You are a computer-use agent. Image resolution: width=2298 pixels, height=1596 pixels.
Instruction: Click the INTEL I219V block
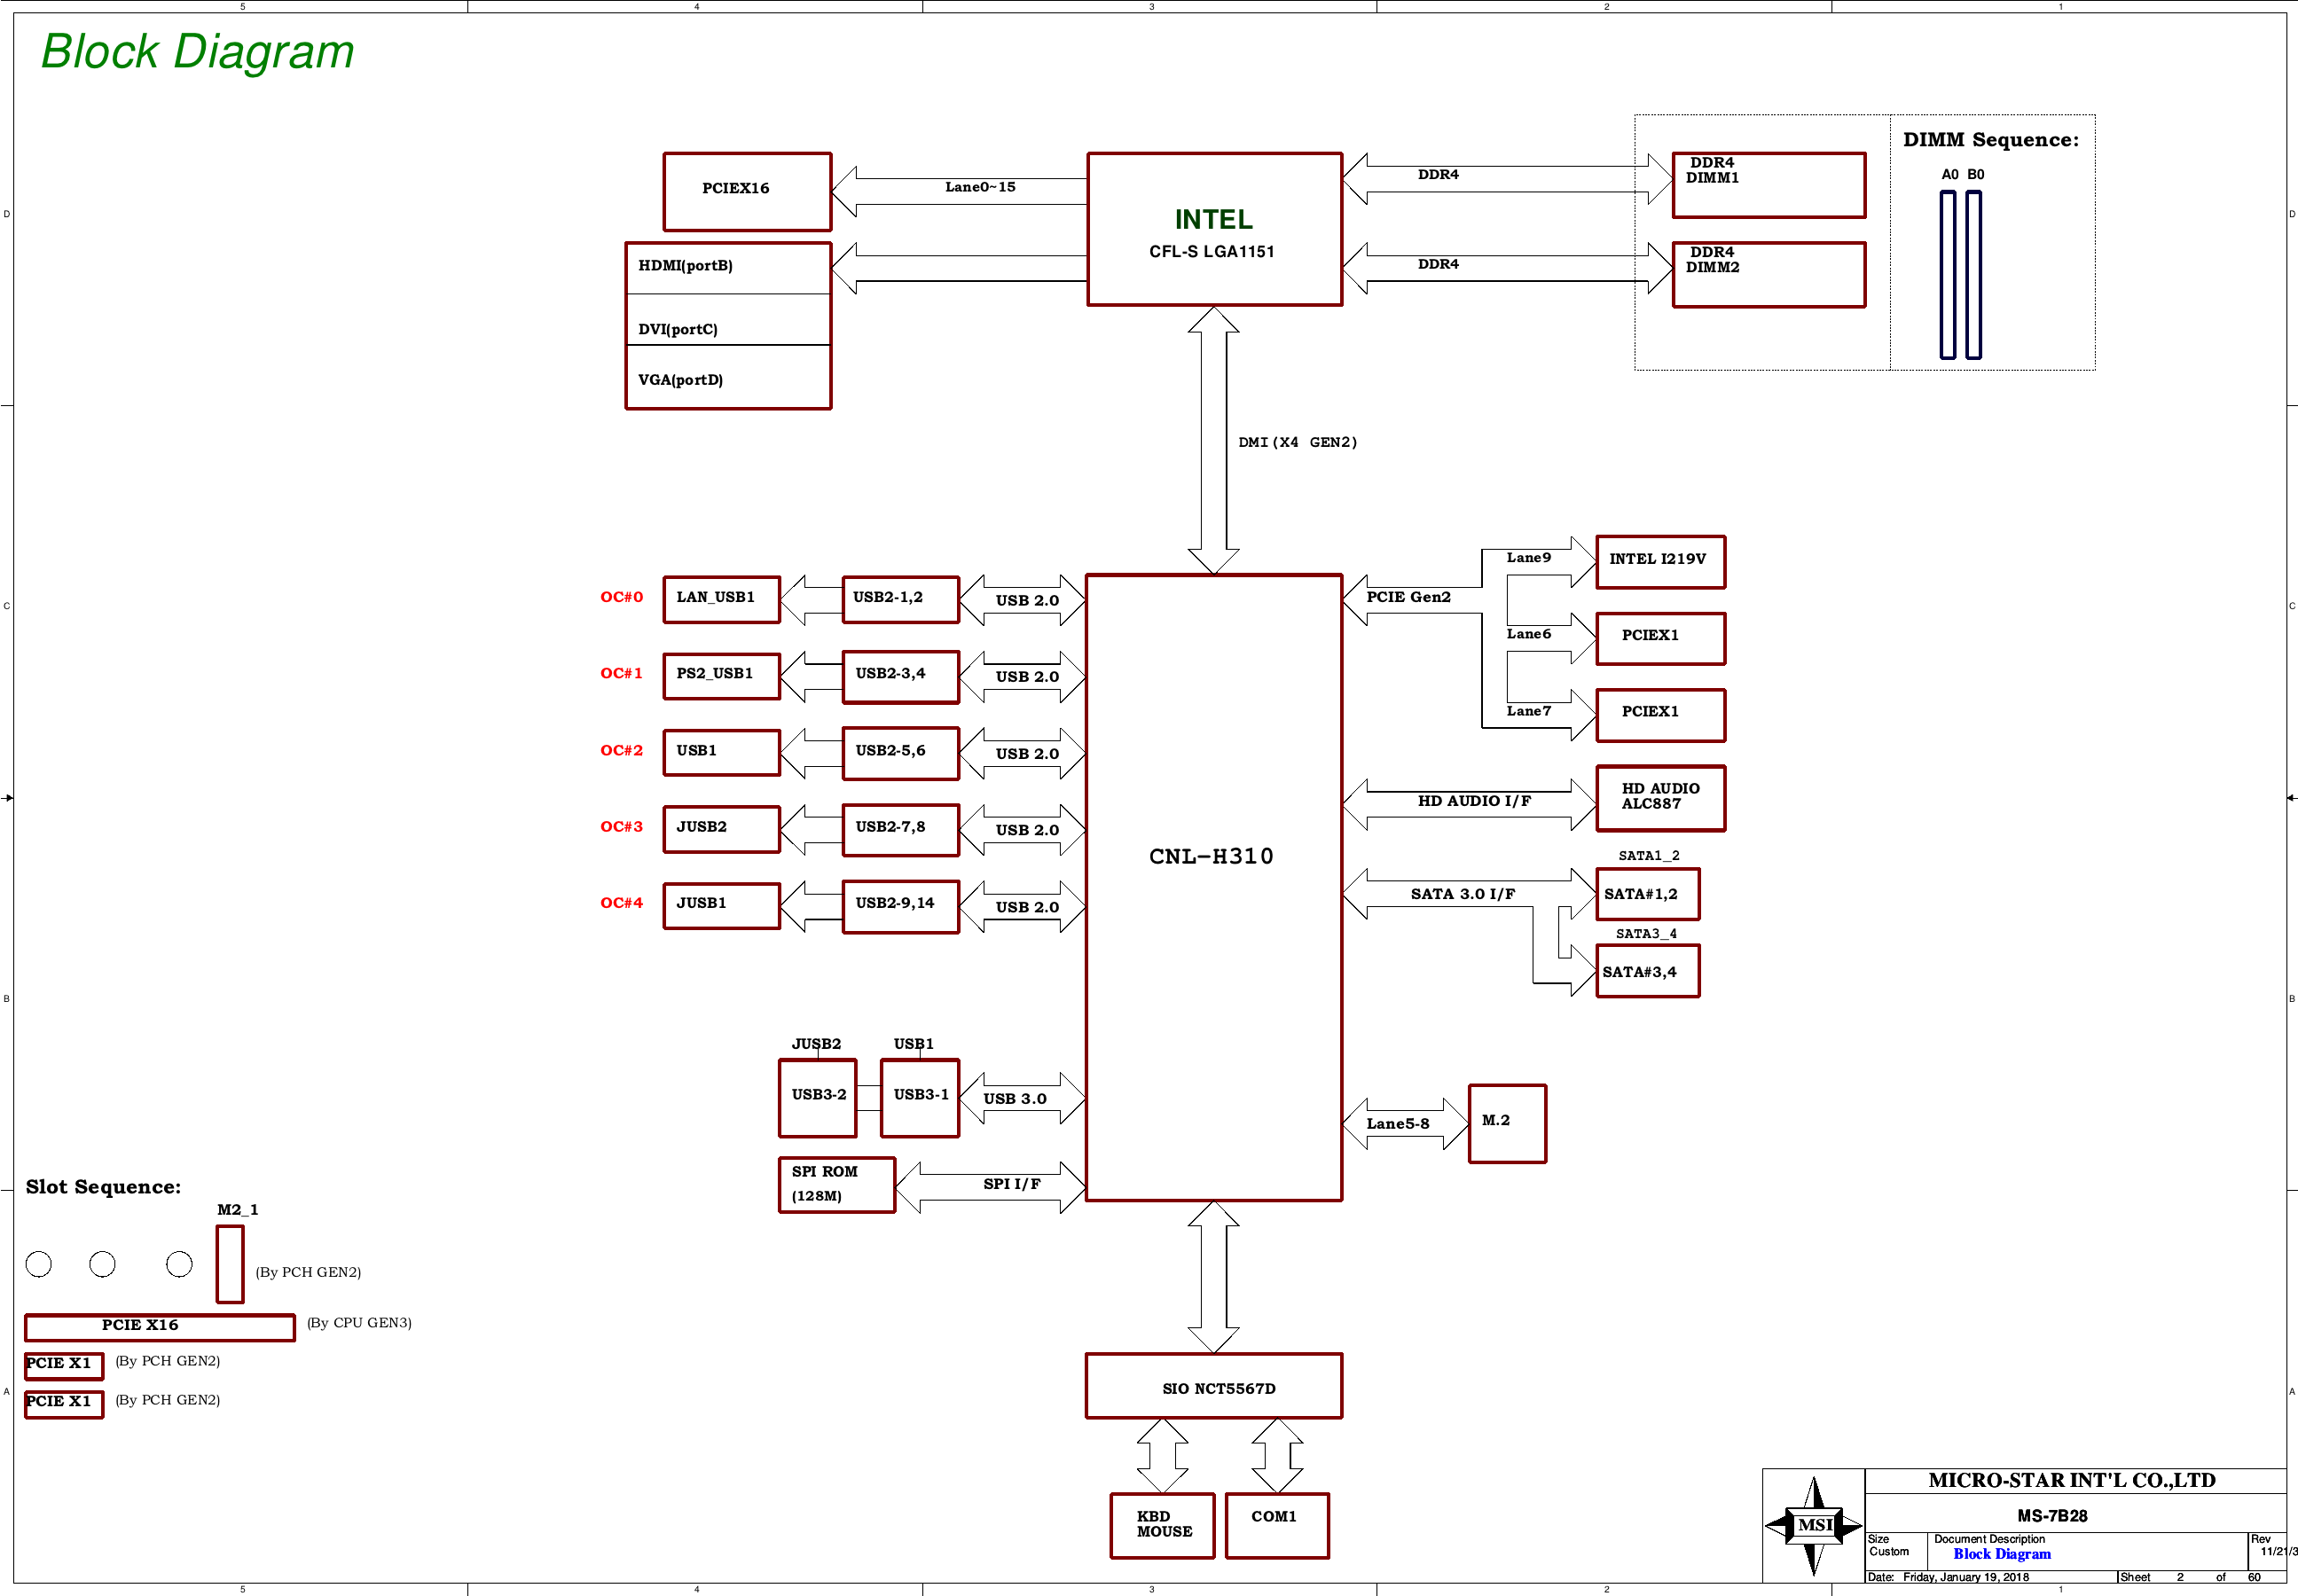pos(1660,561)
